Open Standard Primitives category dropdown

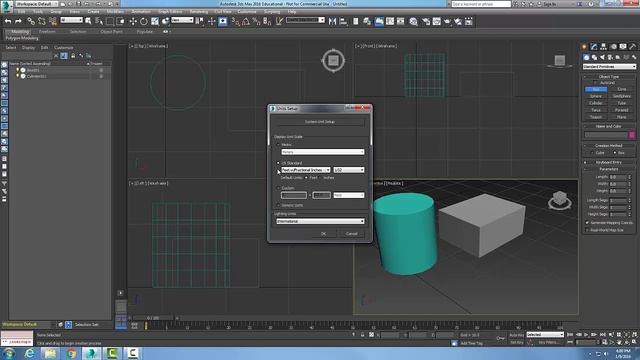(609, 67)
